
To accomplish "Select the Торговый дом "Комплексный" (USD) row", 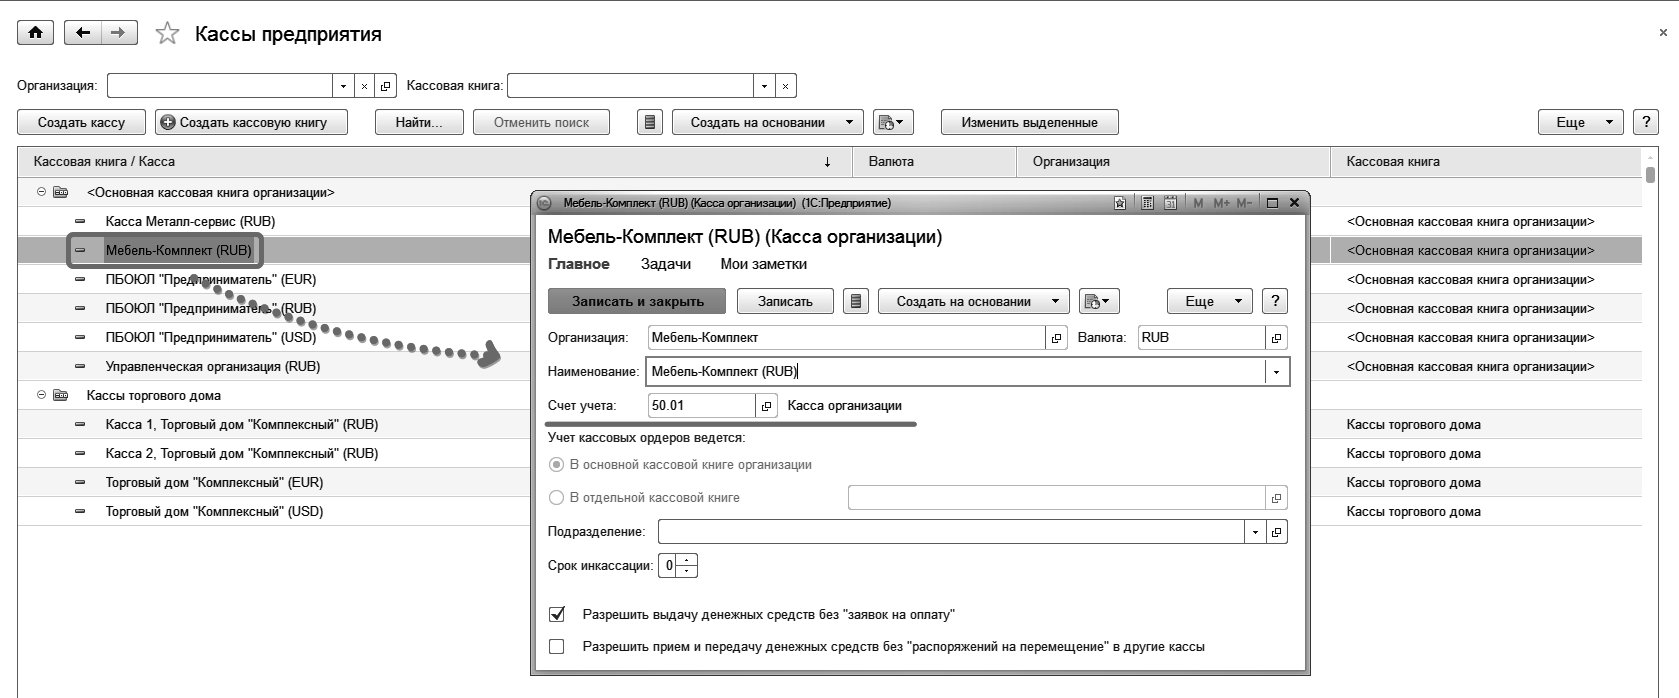I will (215, 511).
